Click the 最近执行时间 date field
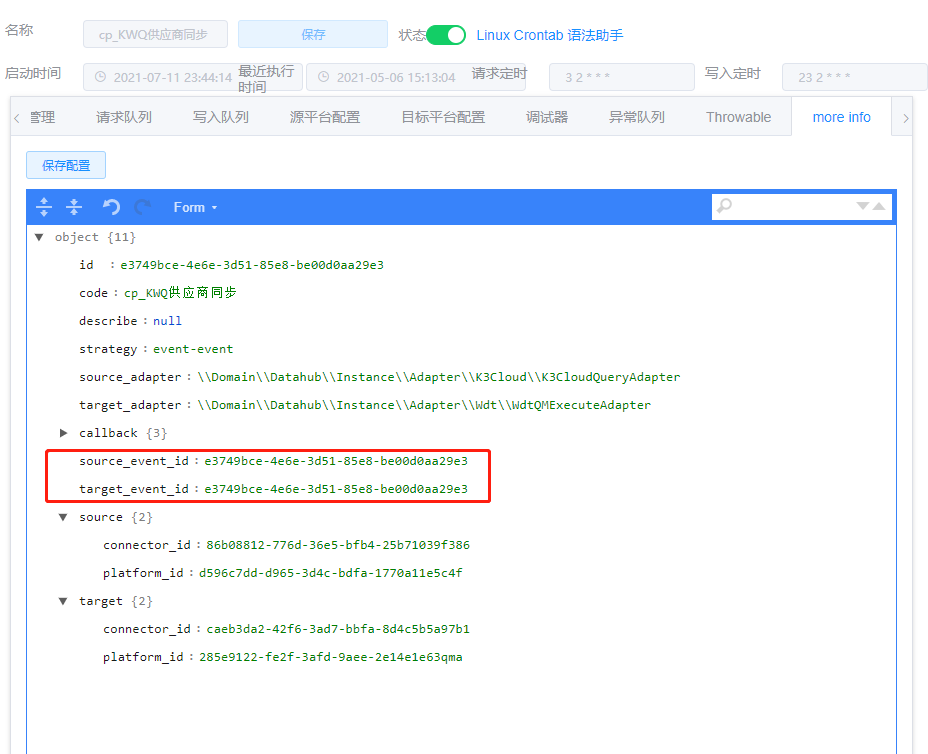 pos(416,77)
